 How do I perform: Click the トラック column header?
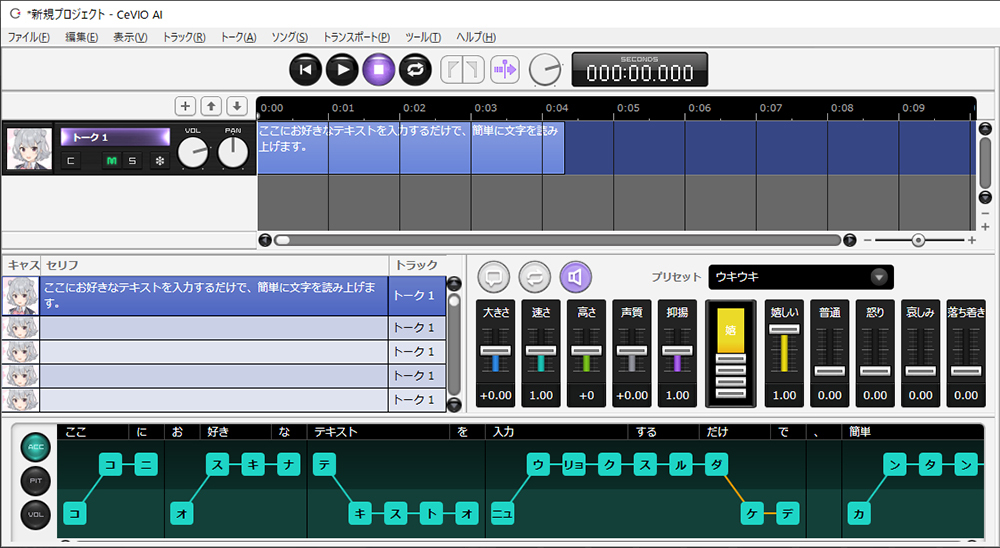point(416,265)
